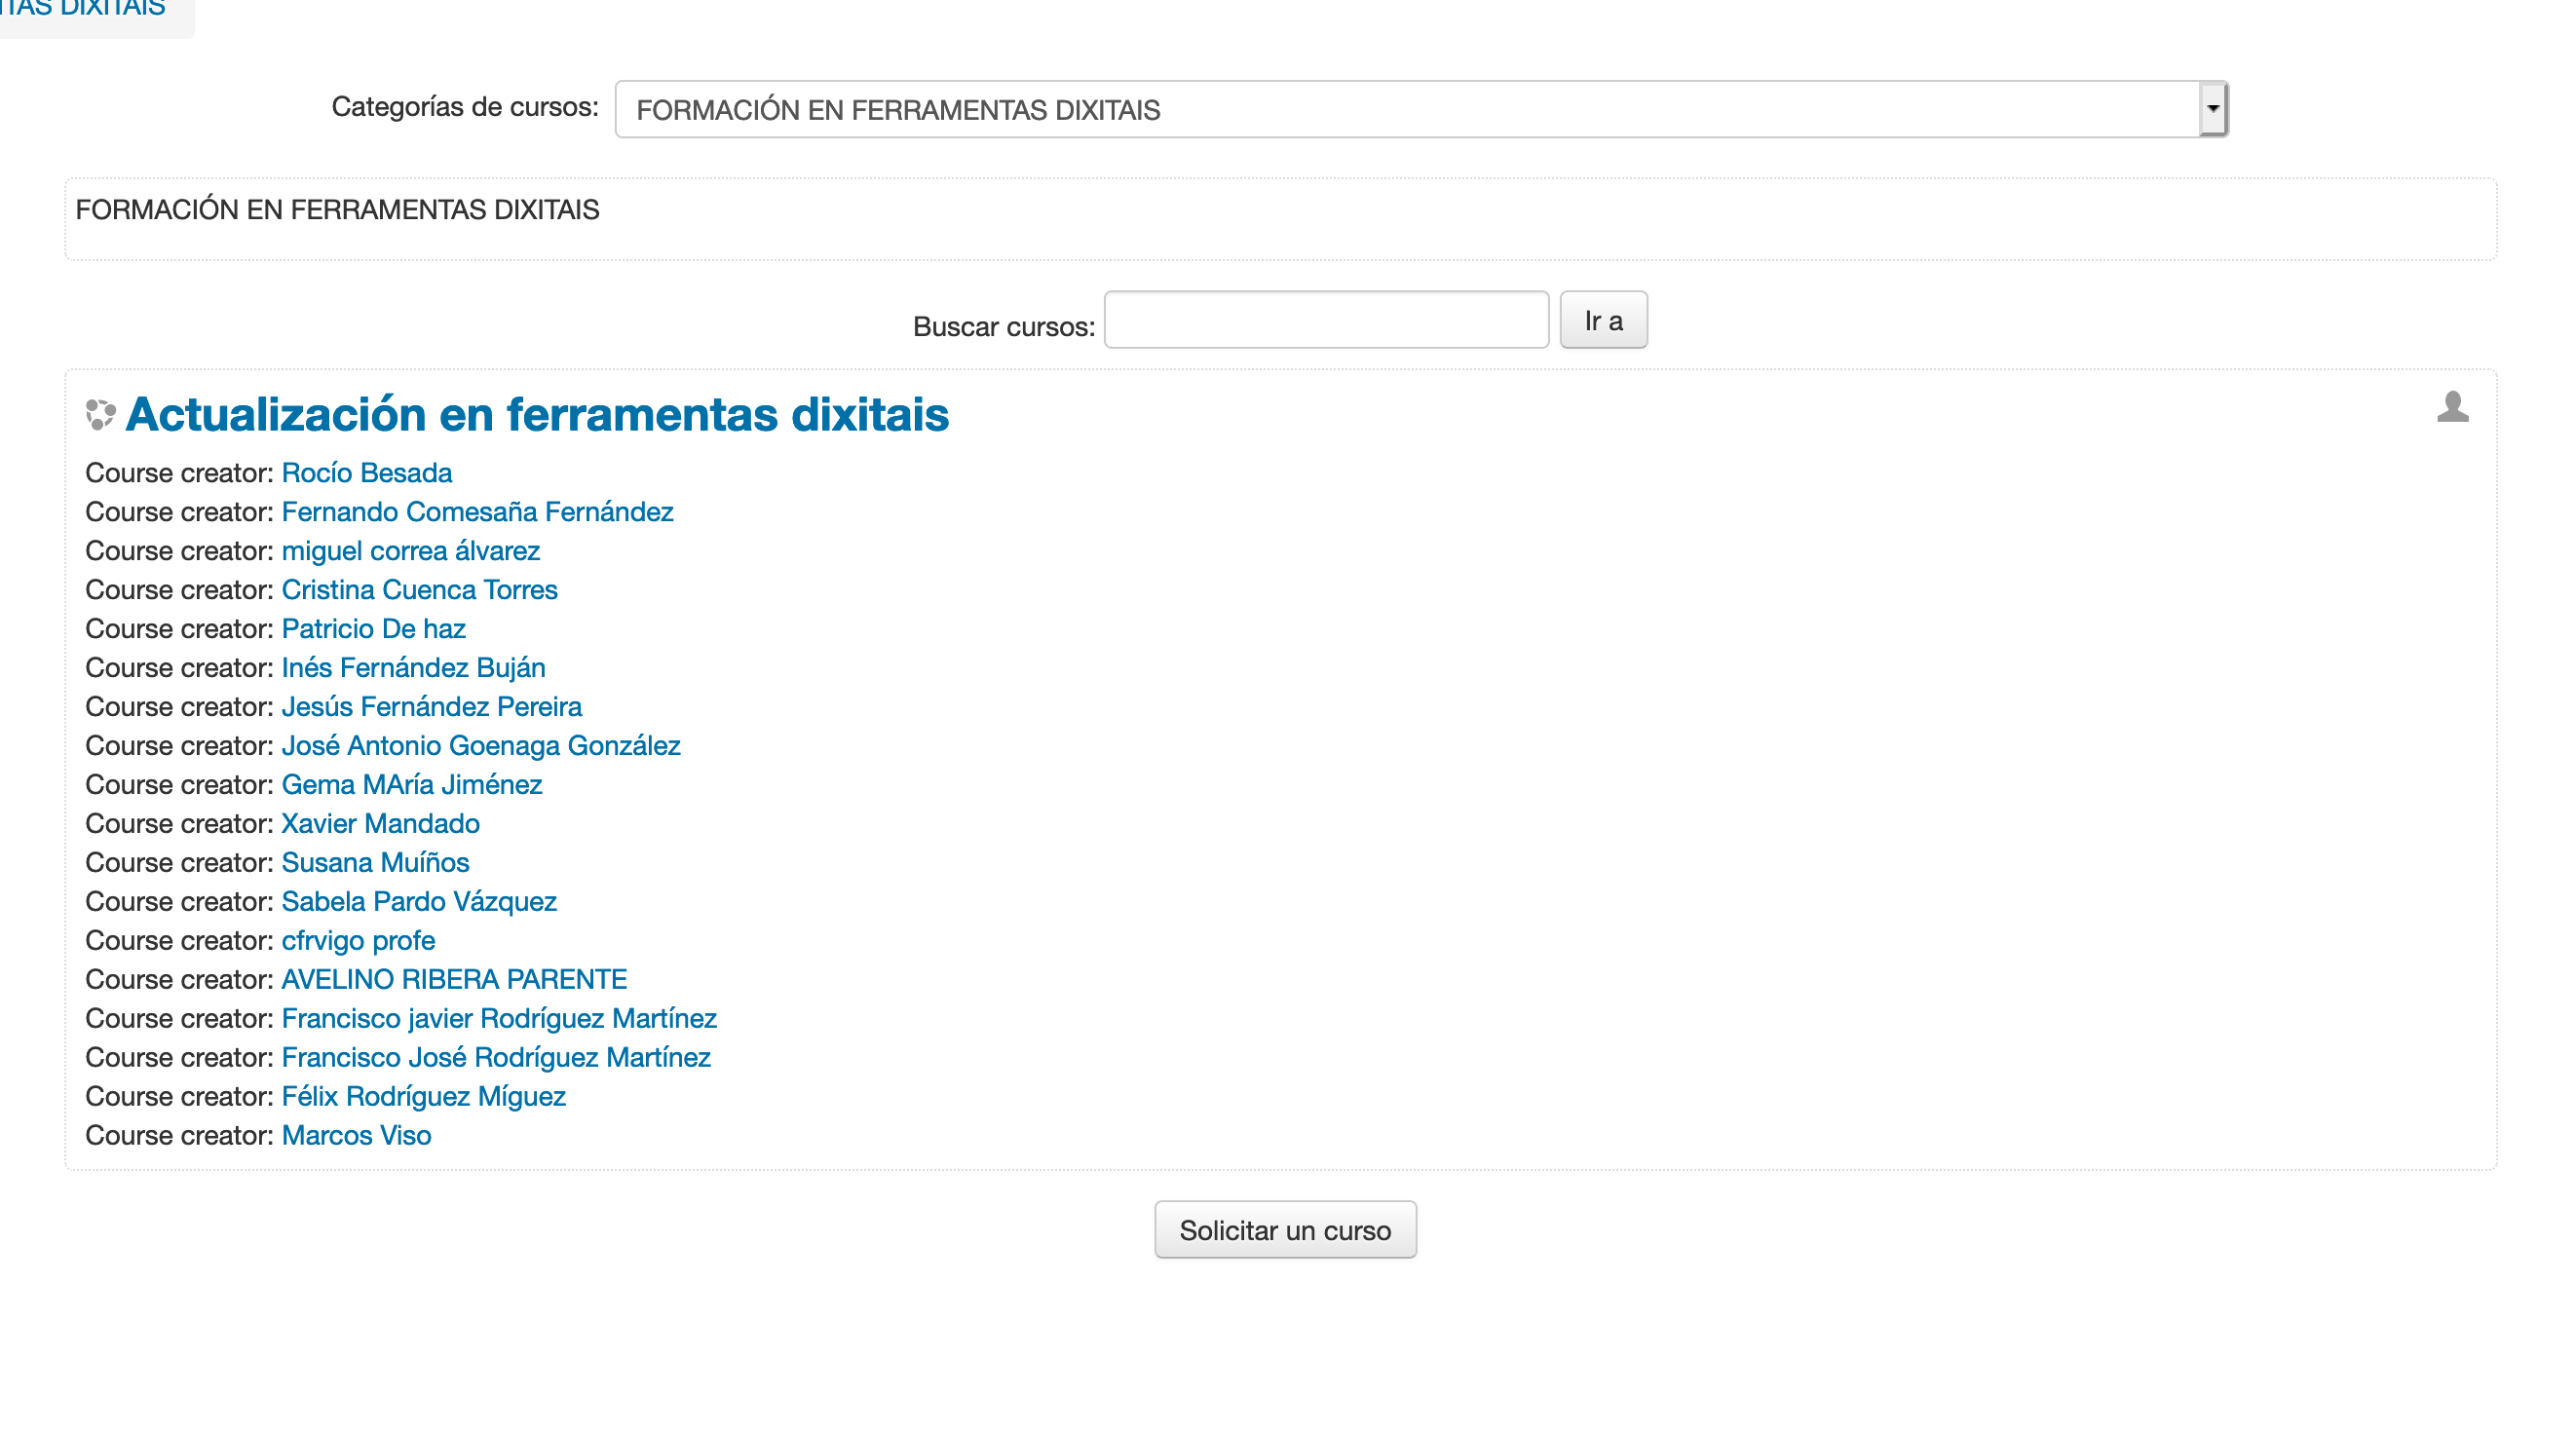Select Cristina Cuenca Torres link
2576x1434 pixels.
point(419,589)
